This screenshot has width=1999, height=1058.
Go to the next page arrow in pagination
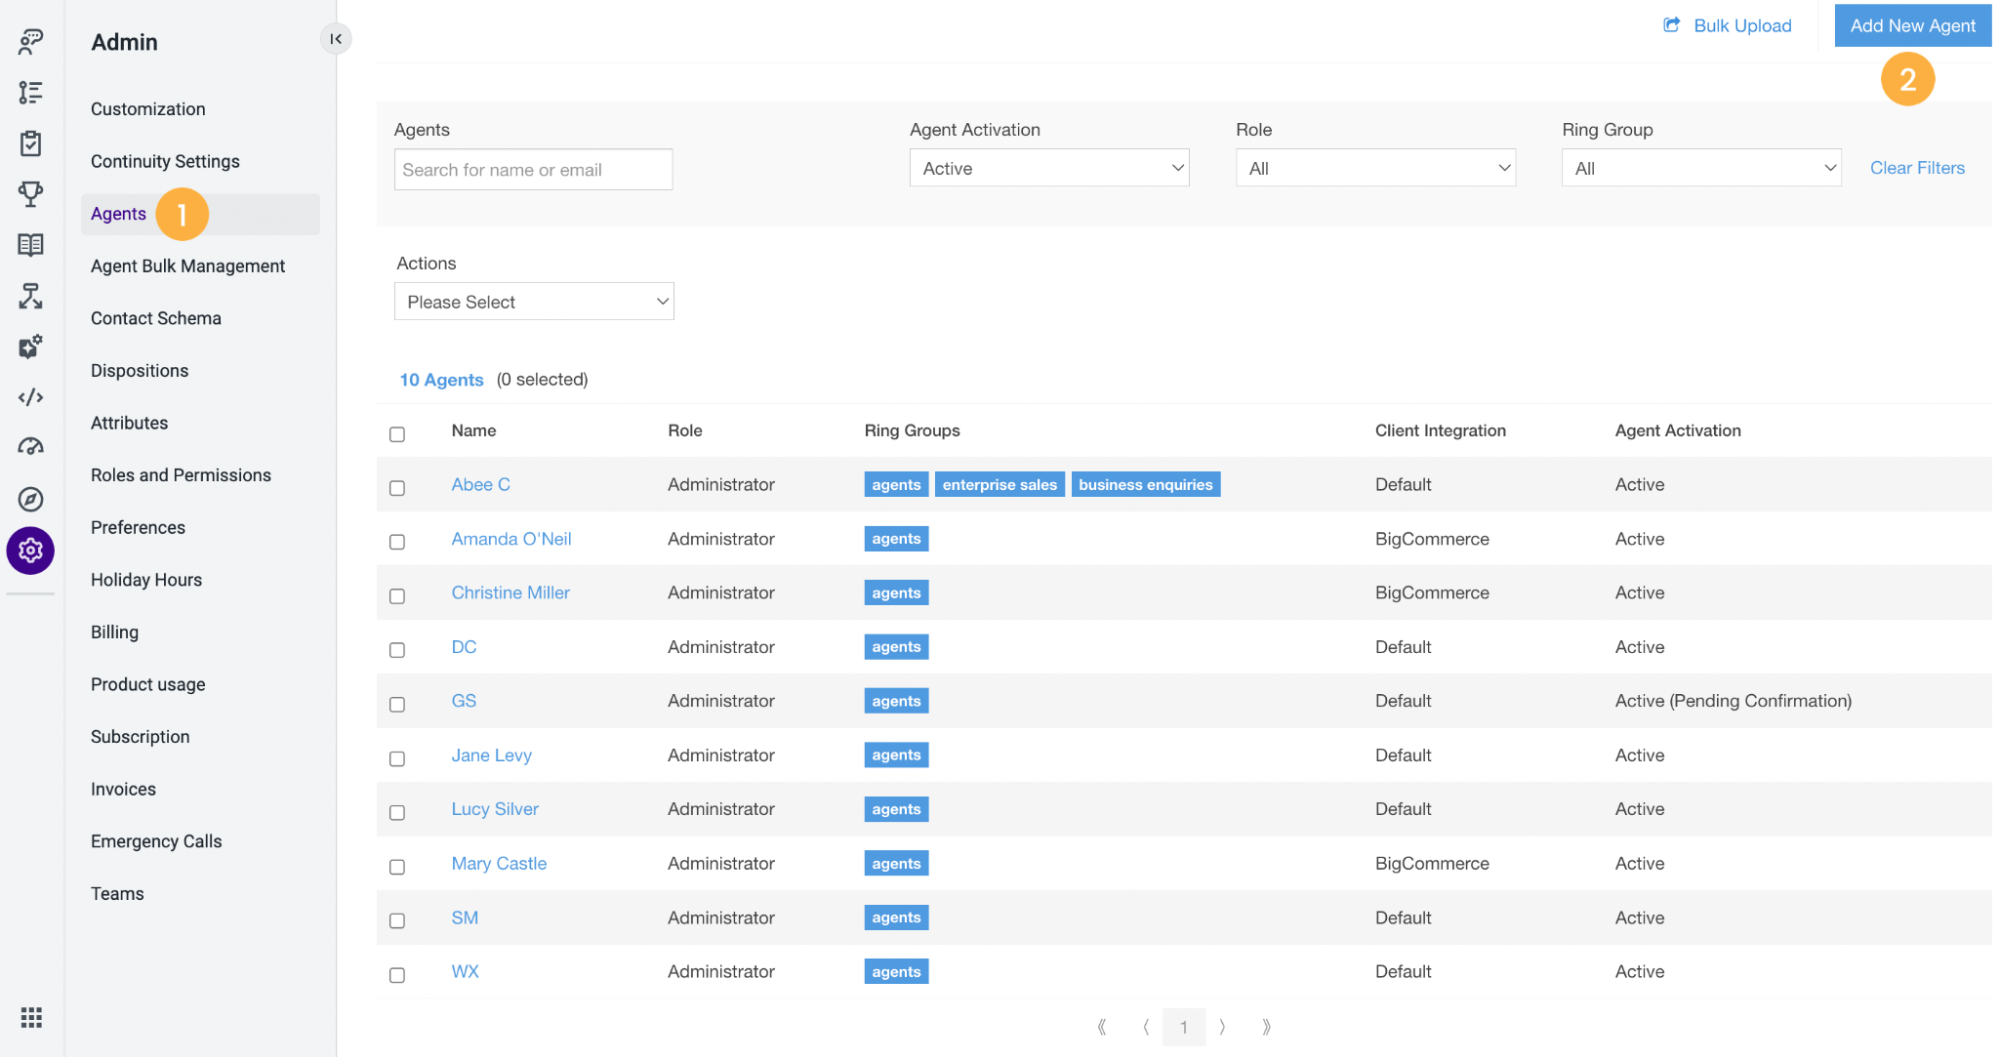pyautogui.click(x=1222, y=1027)
